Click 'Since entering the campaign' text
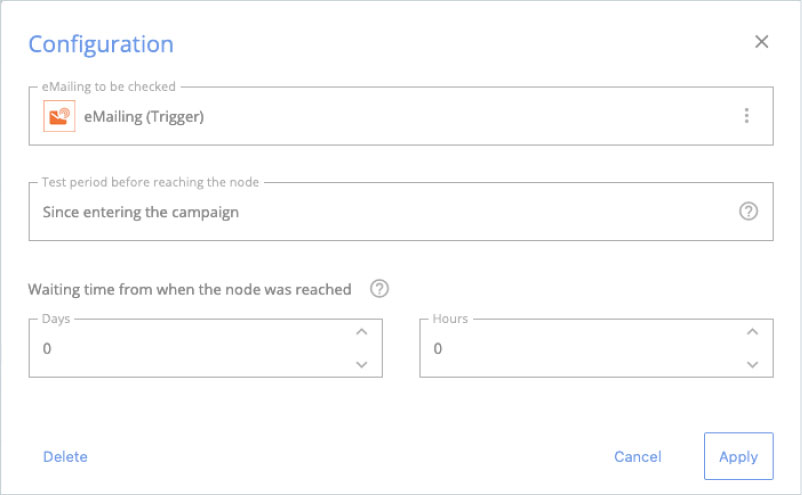The image size is (802, 495). (x=140, y=212)
